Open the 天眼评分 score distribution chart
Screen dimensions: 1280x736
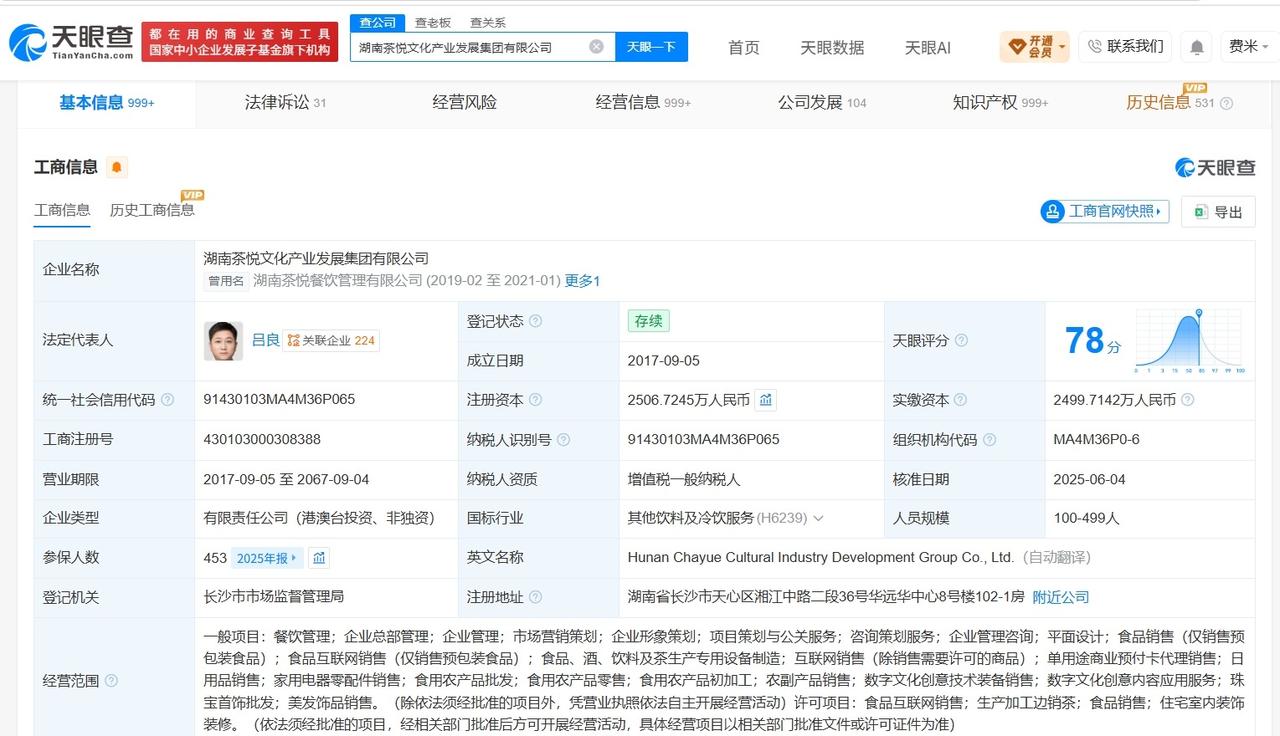[x=1189, y=341]
